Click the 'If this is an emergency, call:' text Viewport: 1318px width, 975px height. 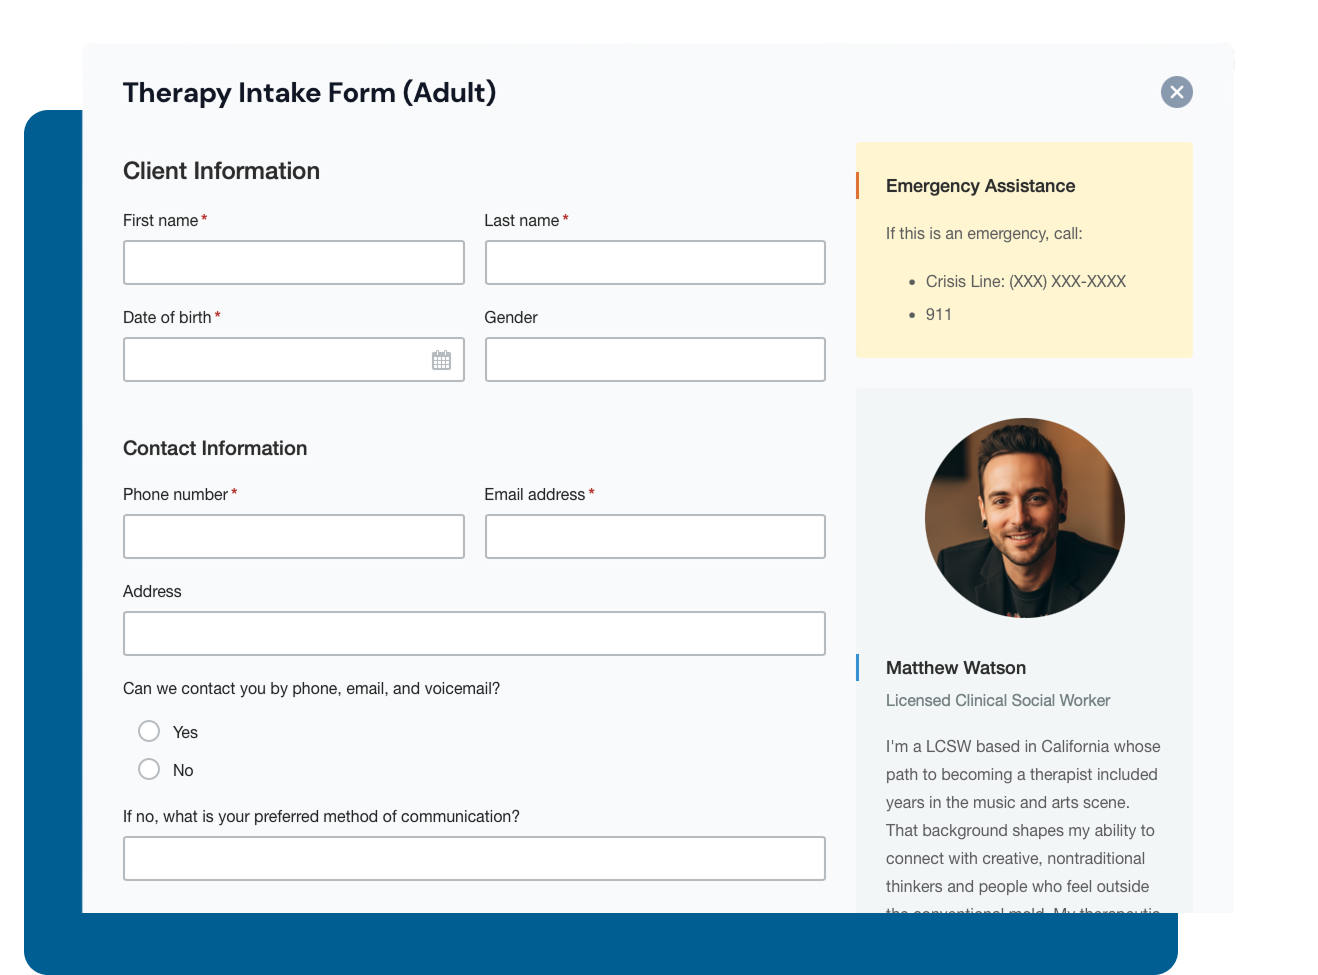(x=984, y=233)
